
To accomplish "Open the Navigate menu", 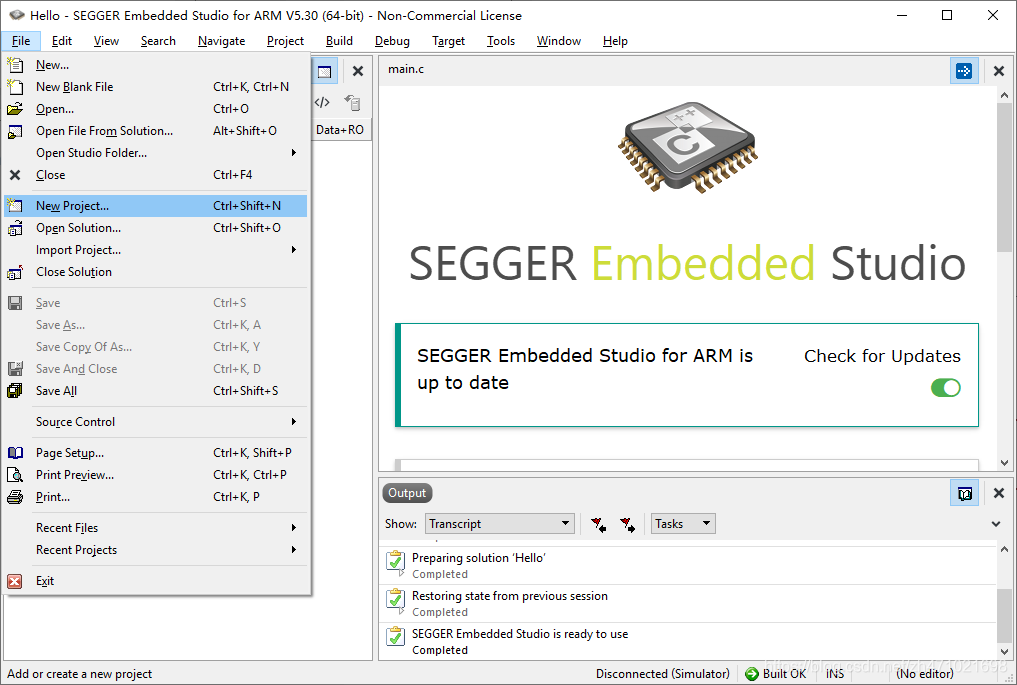I will coord(221,41).
